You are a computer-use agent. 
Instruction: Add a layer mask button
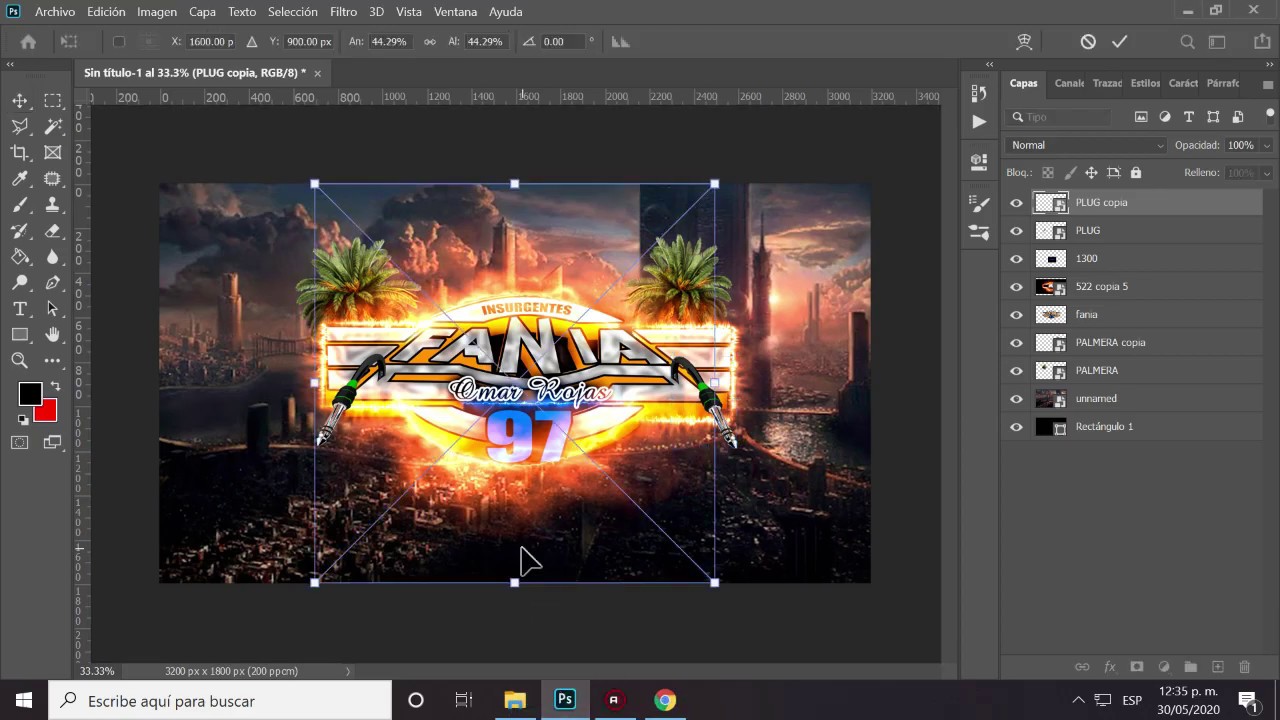1137,667
